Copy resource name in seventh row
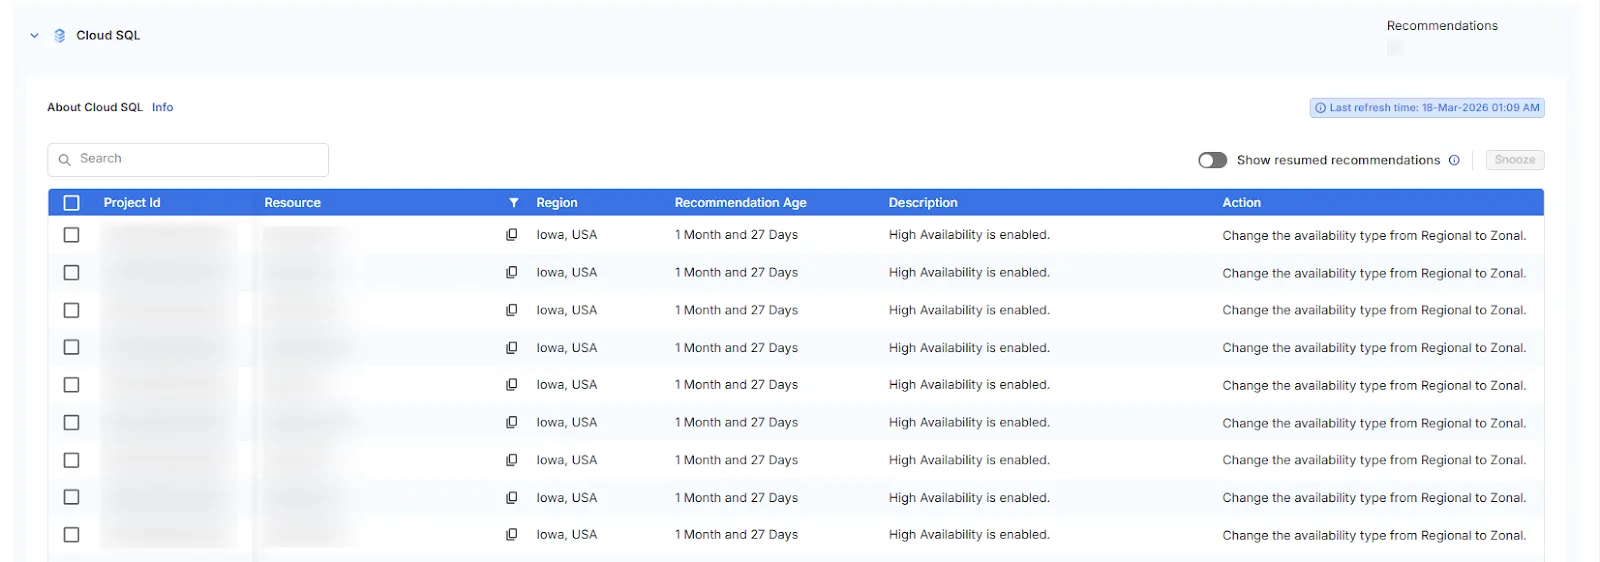Image resolution: width=1600 pixels, height=562 pixels. [512, 460]
